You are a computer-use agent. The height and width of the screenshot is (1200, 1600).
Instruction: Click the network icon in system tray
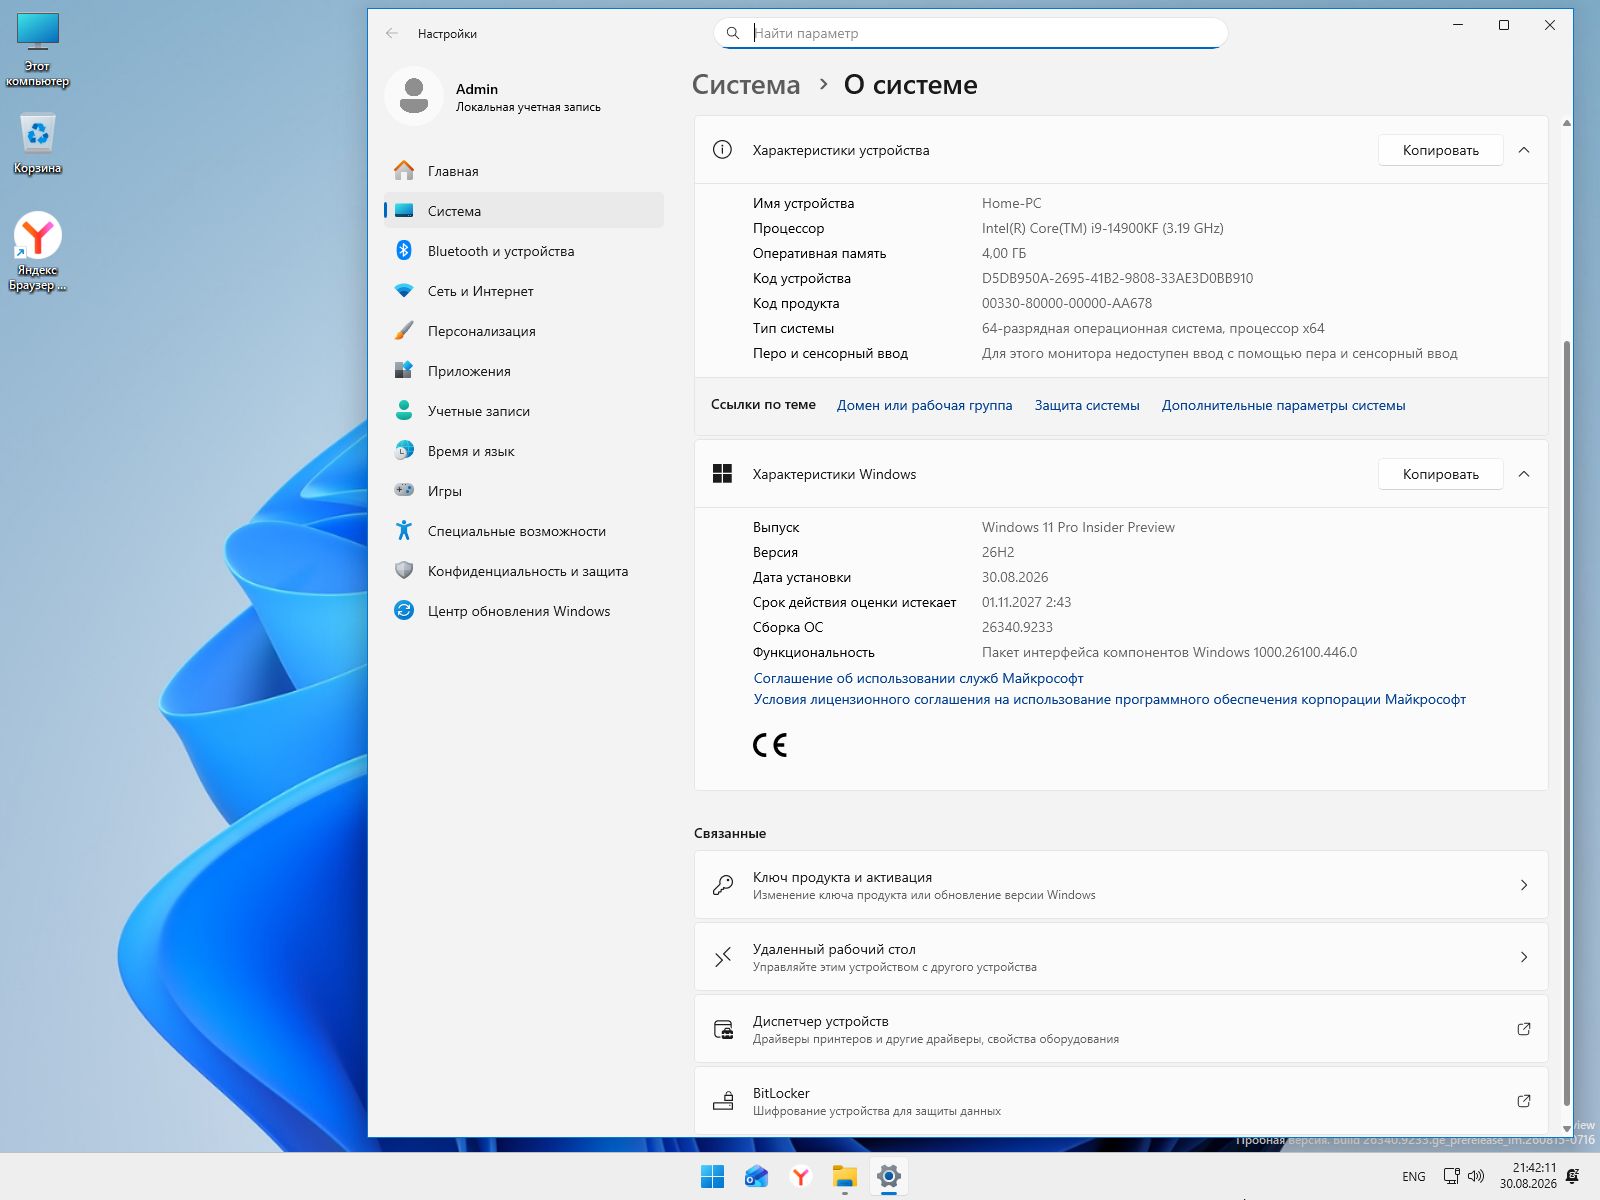click(1451, 1176)
